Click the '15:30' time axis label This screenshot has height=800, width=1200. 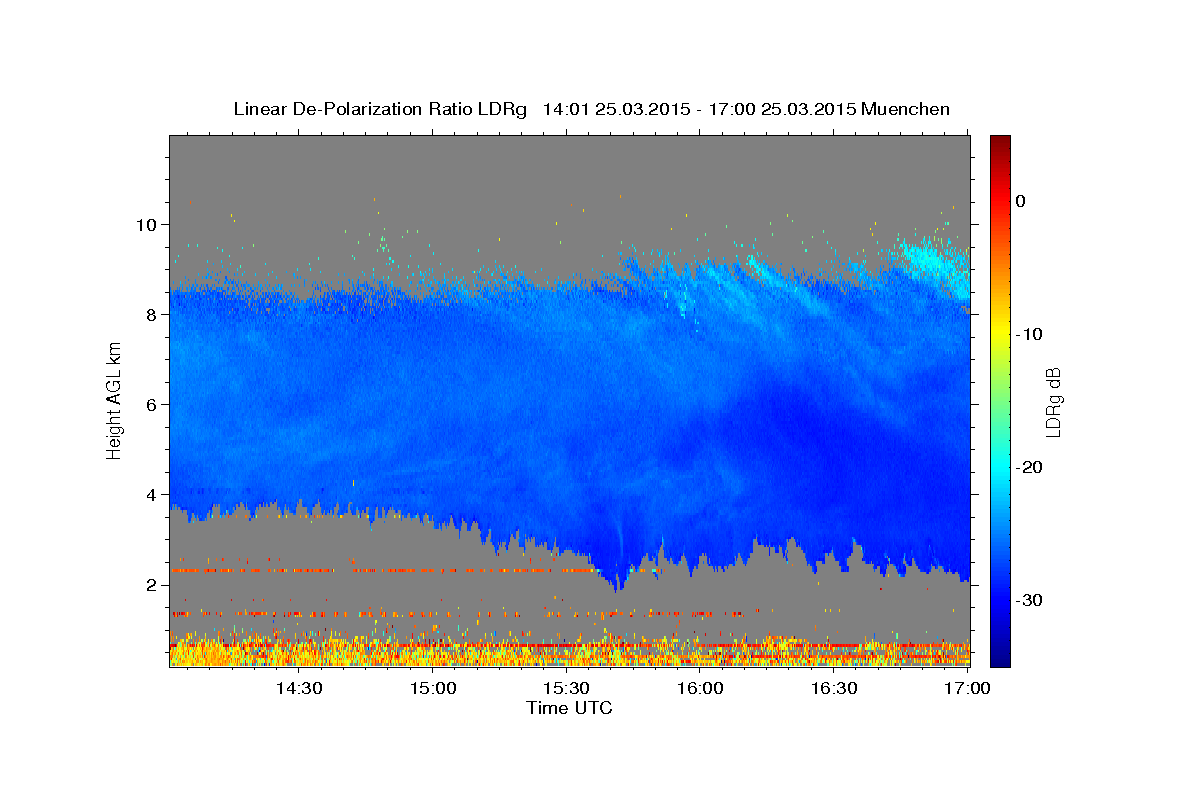coord(567,689)
